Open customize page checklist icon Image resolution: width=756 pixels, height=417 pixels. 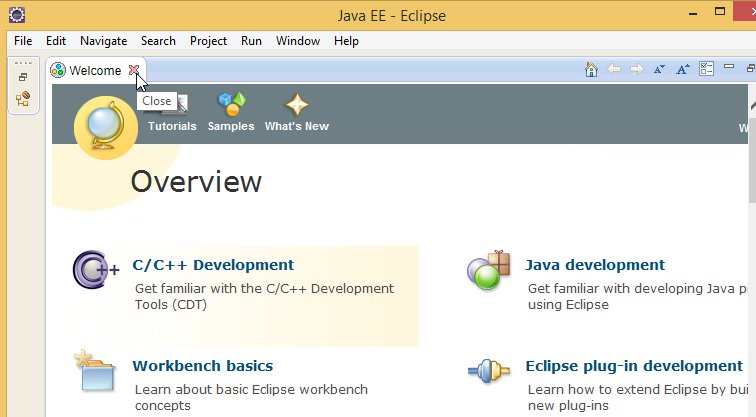706,69
